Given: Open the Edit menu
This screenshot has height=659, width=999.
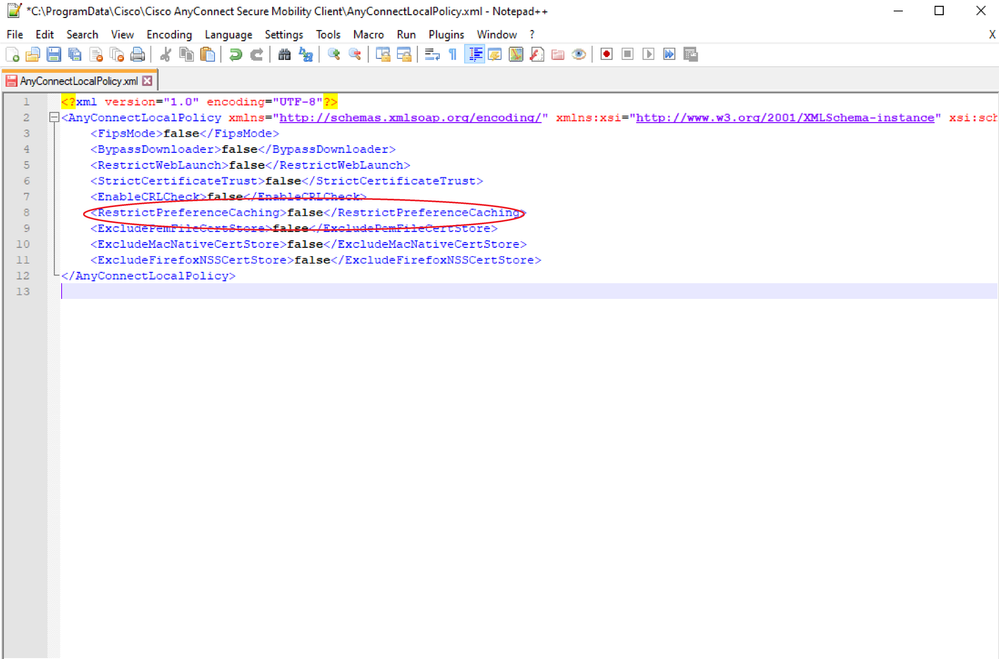Looking at the screenshot, I should pos(45,34).
